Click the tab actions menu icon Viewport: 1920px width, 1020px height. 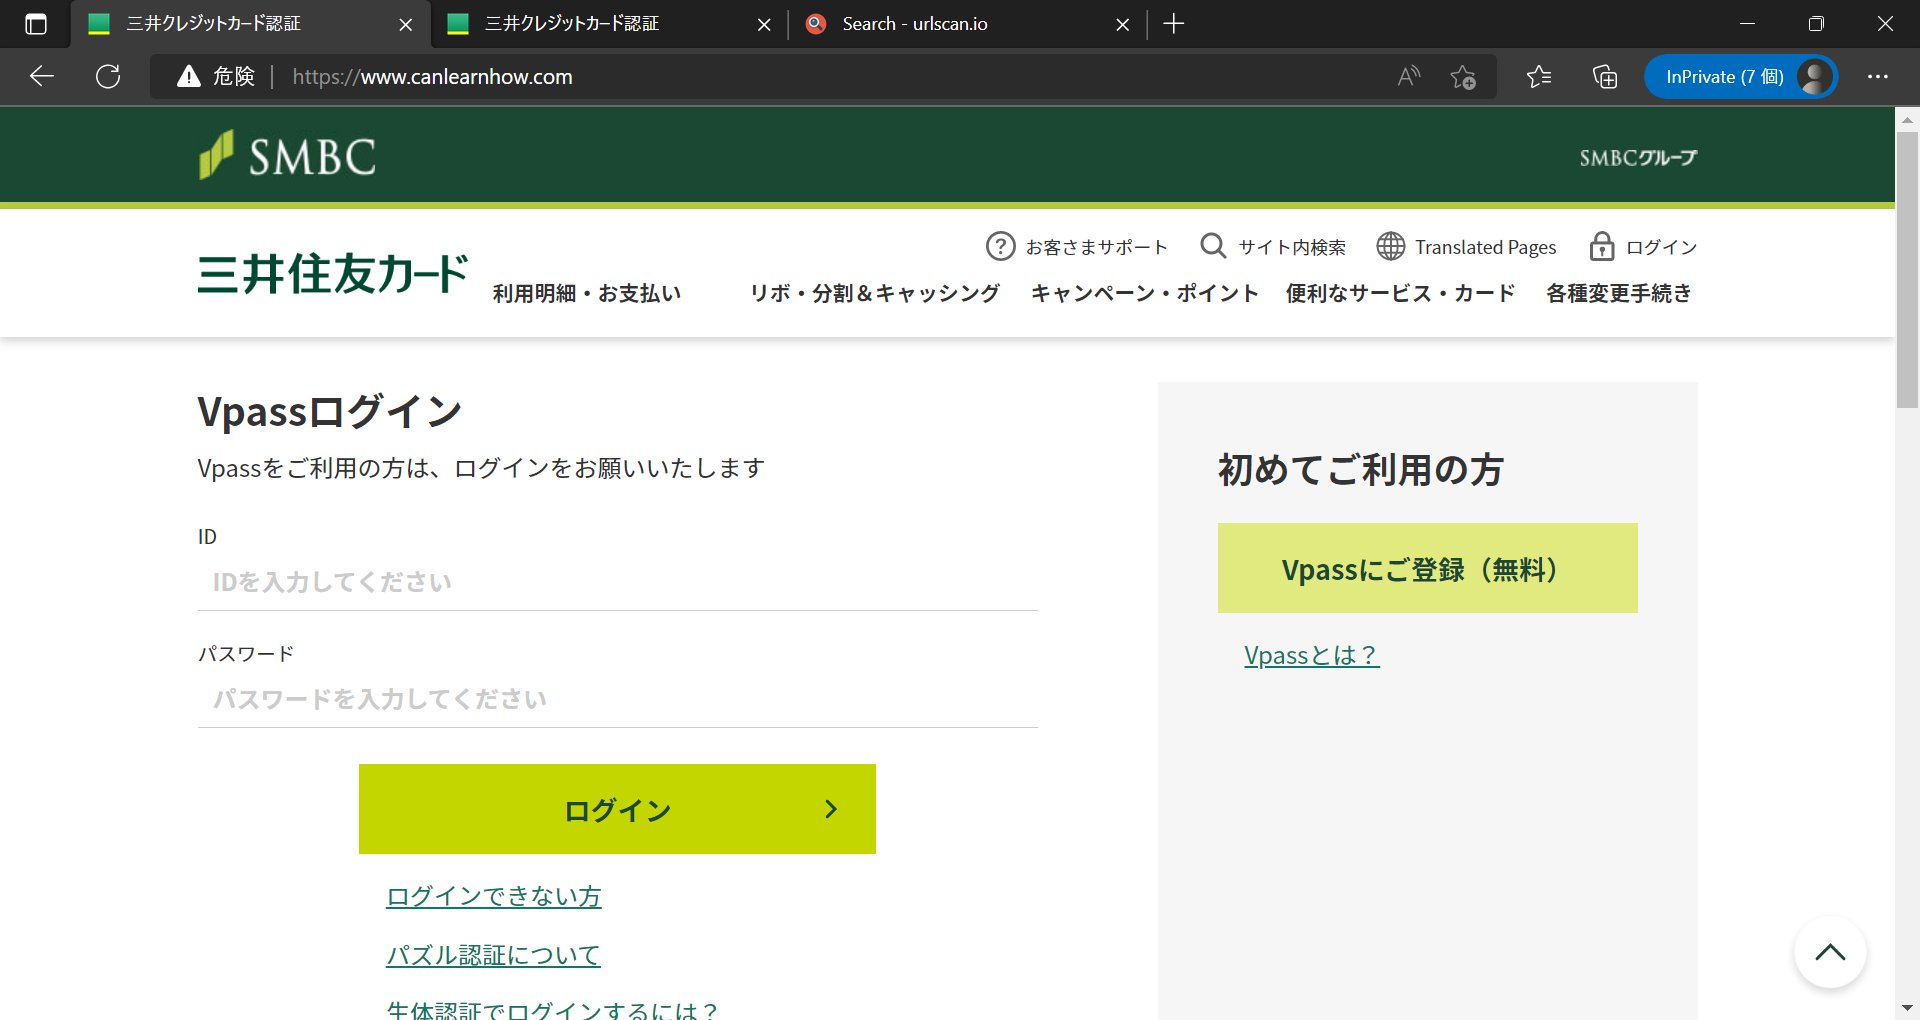[x=35, y=24]
